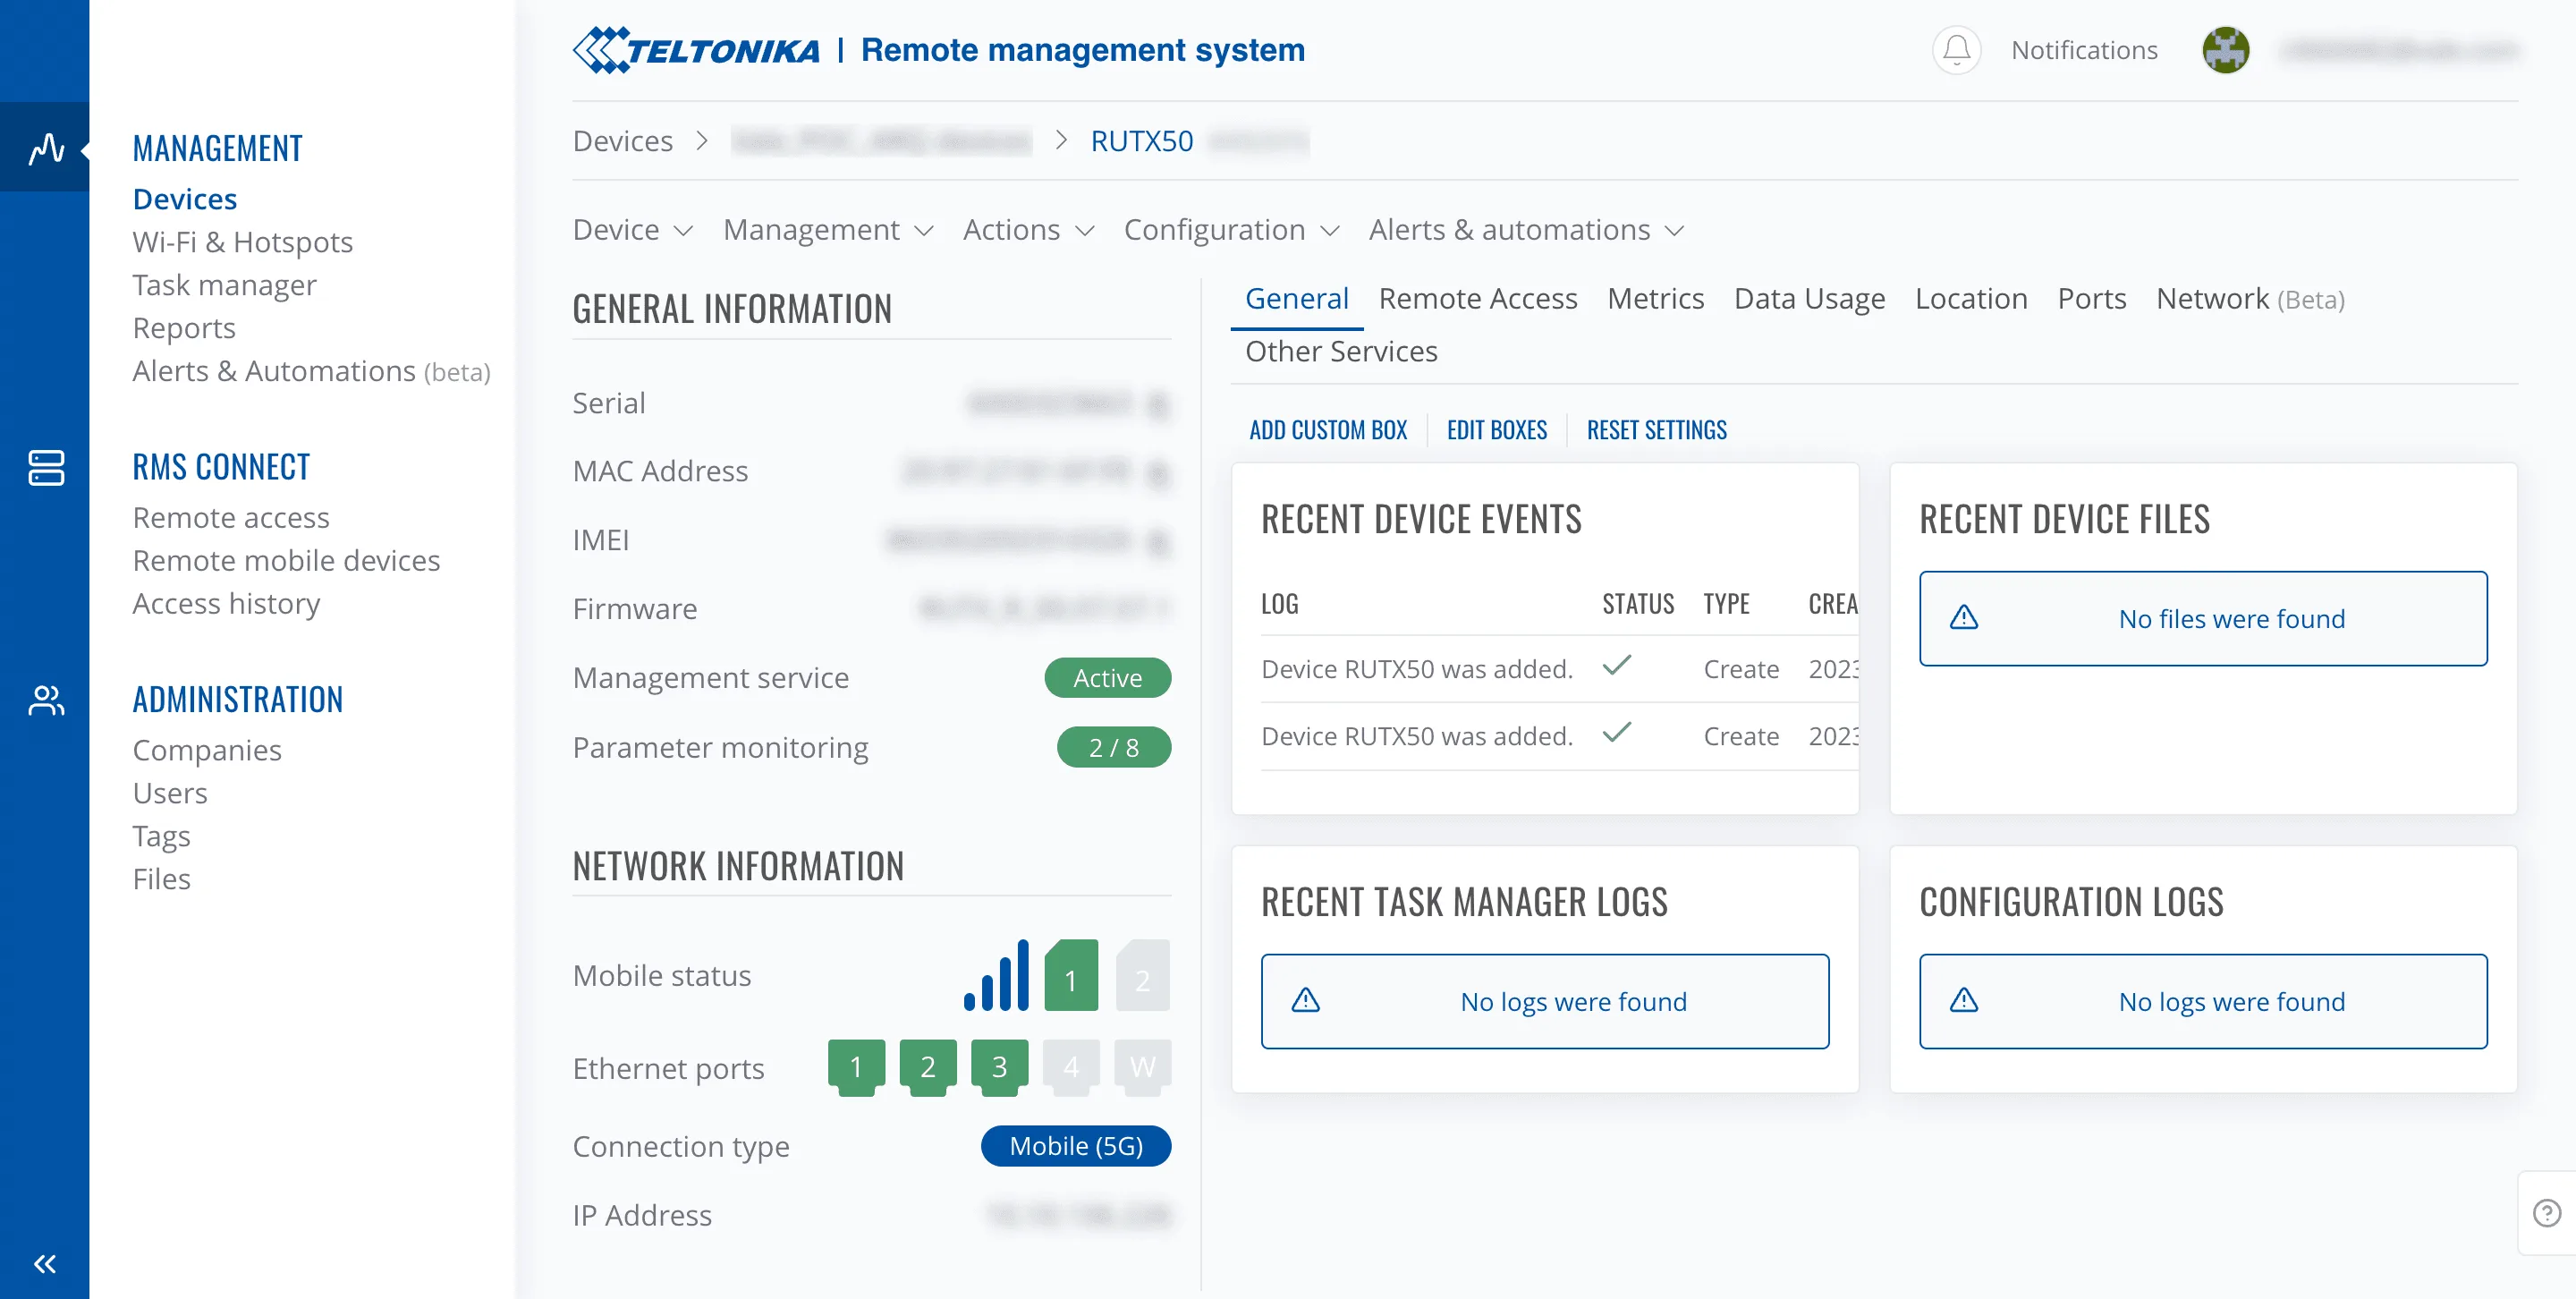Click status checkmark of first device event
The image size is (2576, 1299).
pyautogui.click(x=1617, y=665)
